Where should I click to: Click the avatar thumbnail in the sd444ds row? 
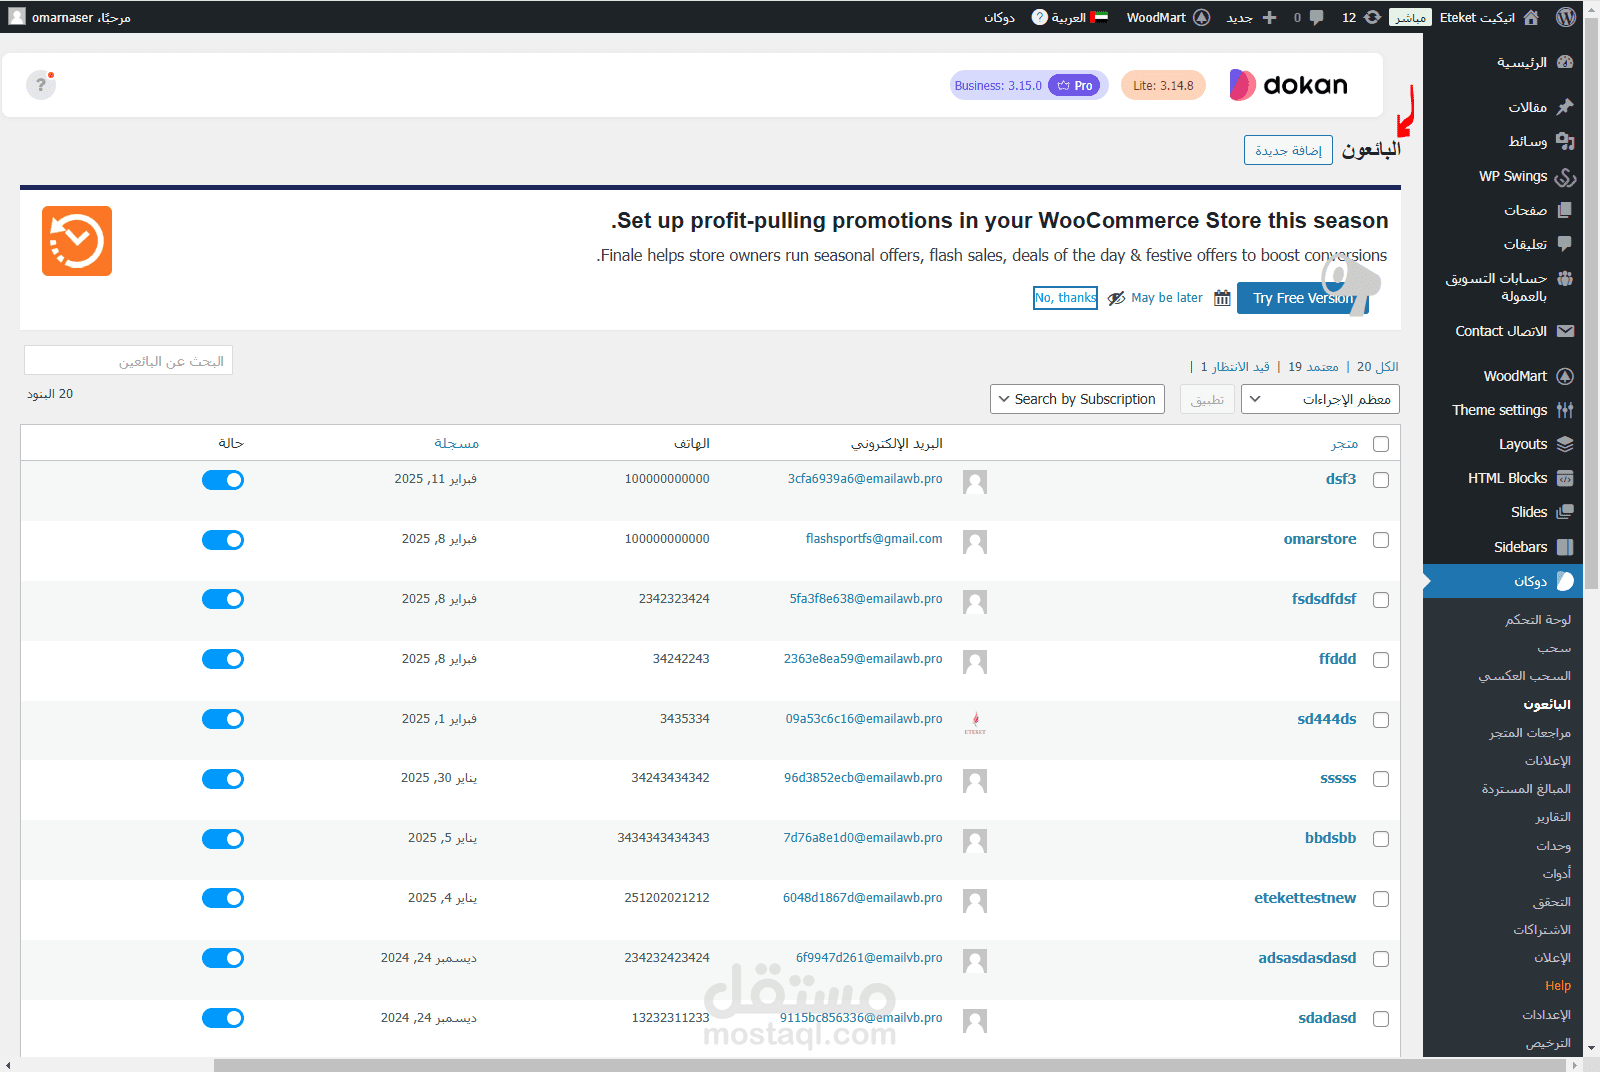click(975, 721)
